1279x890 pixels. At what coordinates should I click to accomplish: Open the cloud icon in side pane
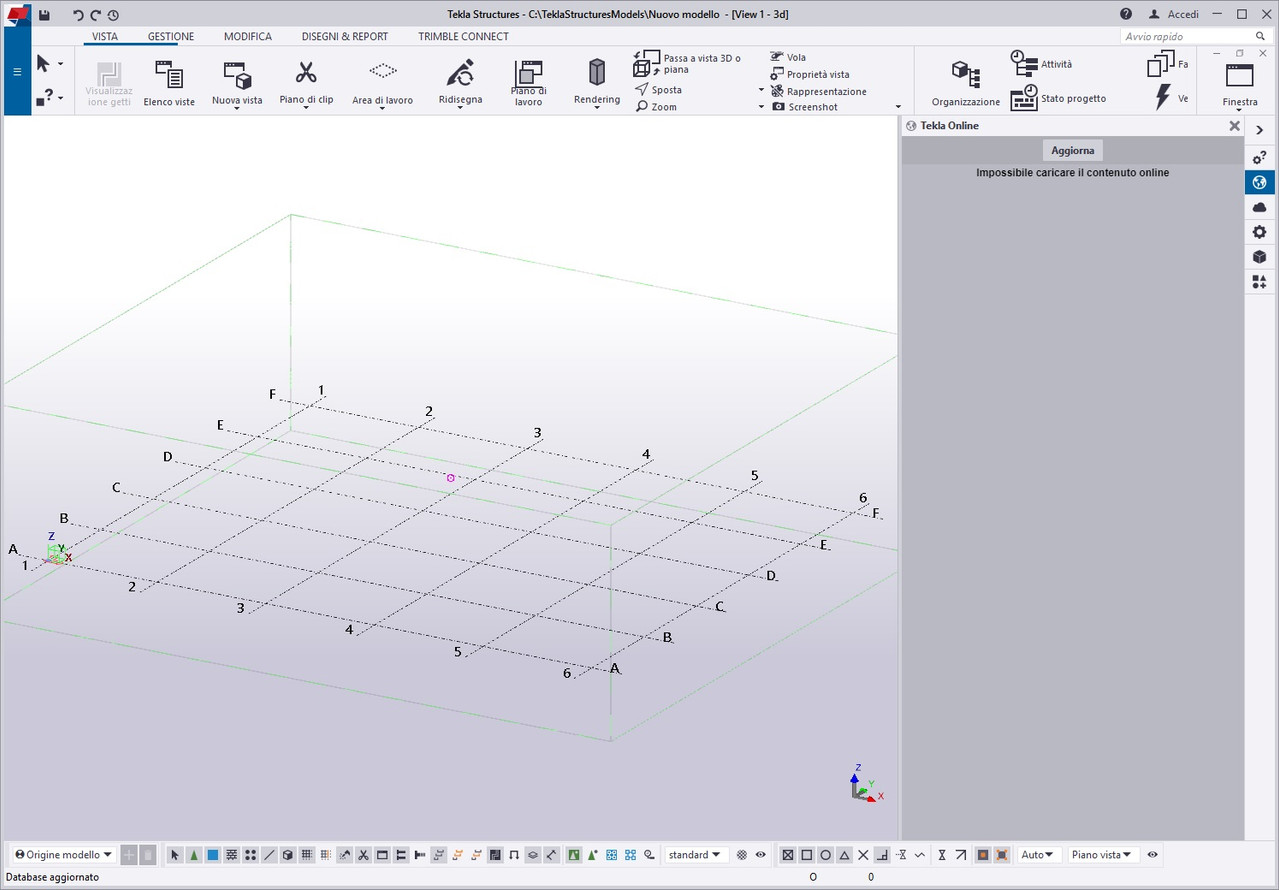(x=1260, y=207)
